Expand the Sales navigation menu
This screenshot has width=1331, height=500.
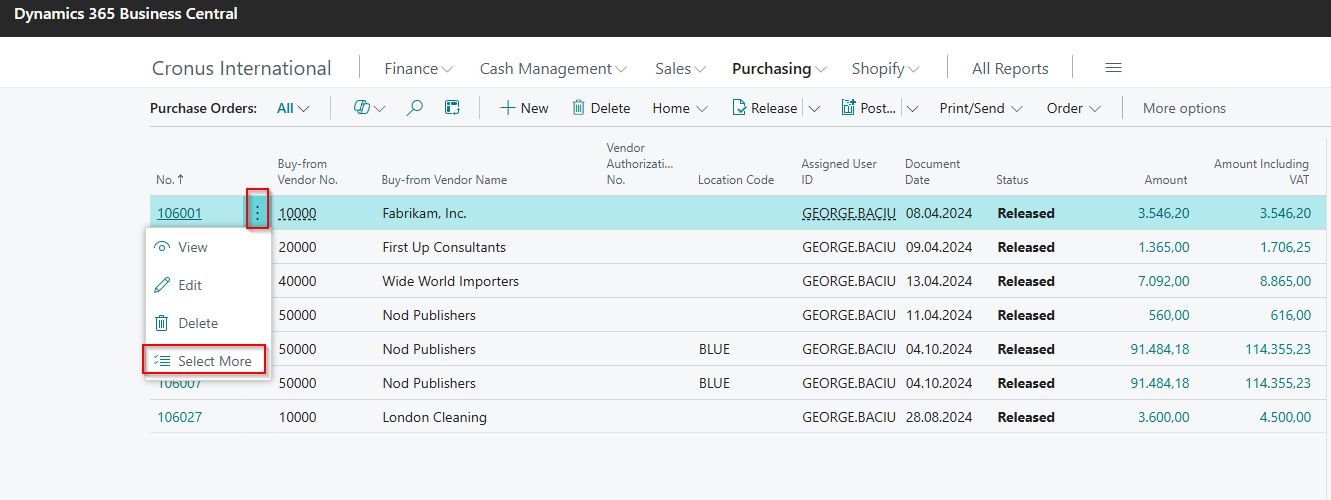click(x=680, y=68)
